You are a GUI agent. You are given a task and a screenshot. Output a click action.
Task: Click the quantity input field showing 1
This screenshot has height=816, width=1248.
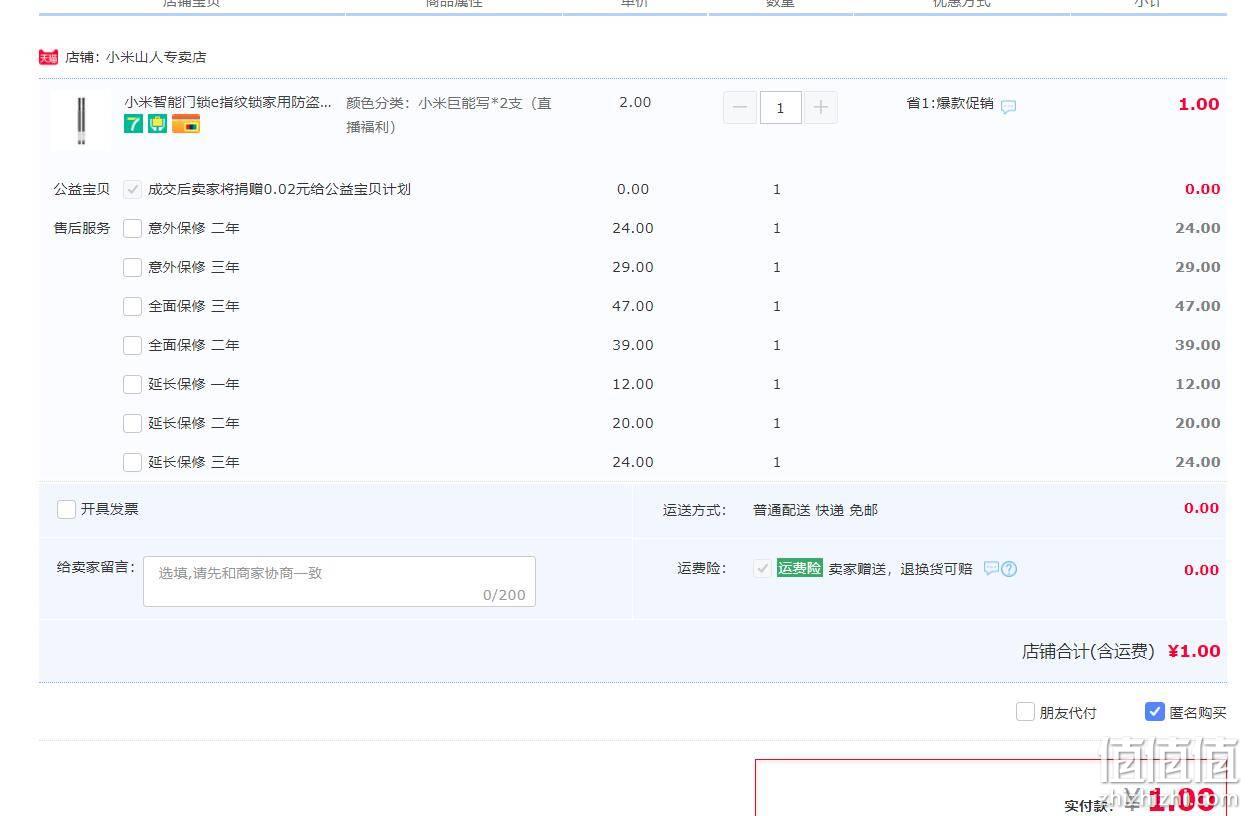[780, 107]
